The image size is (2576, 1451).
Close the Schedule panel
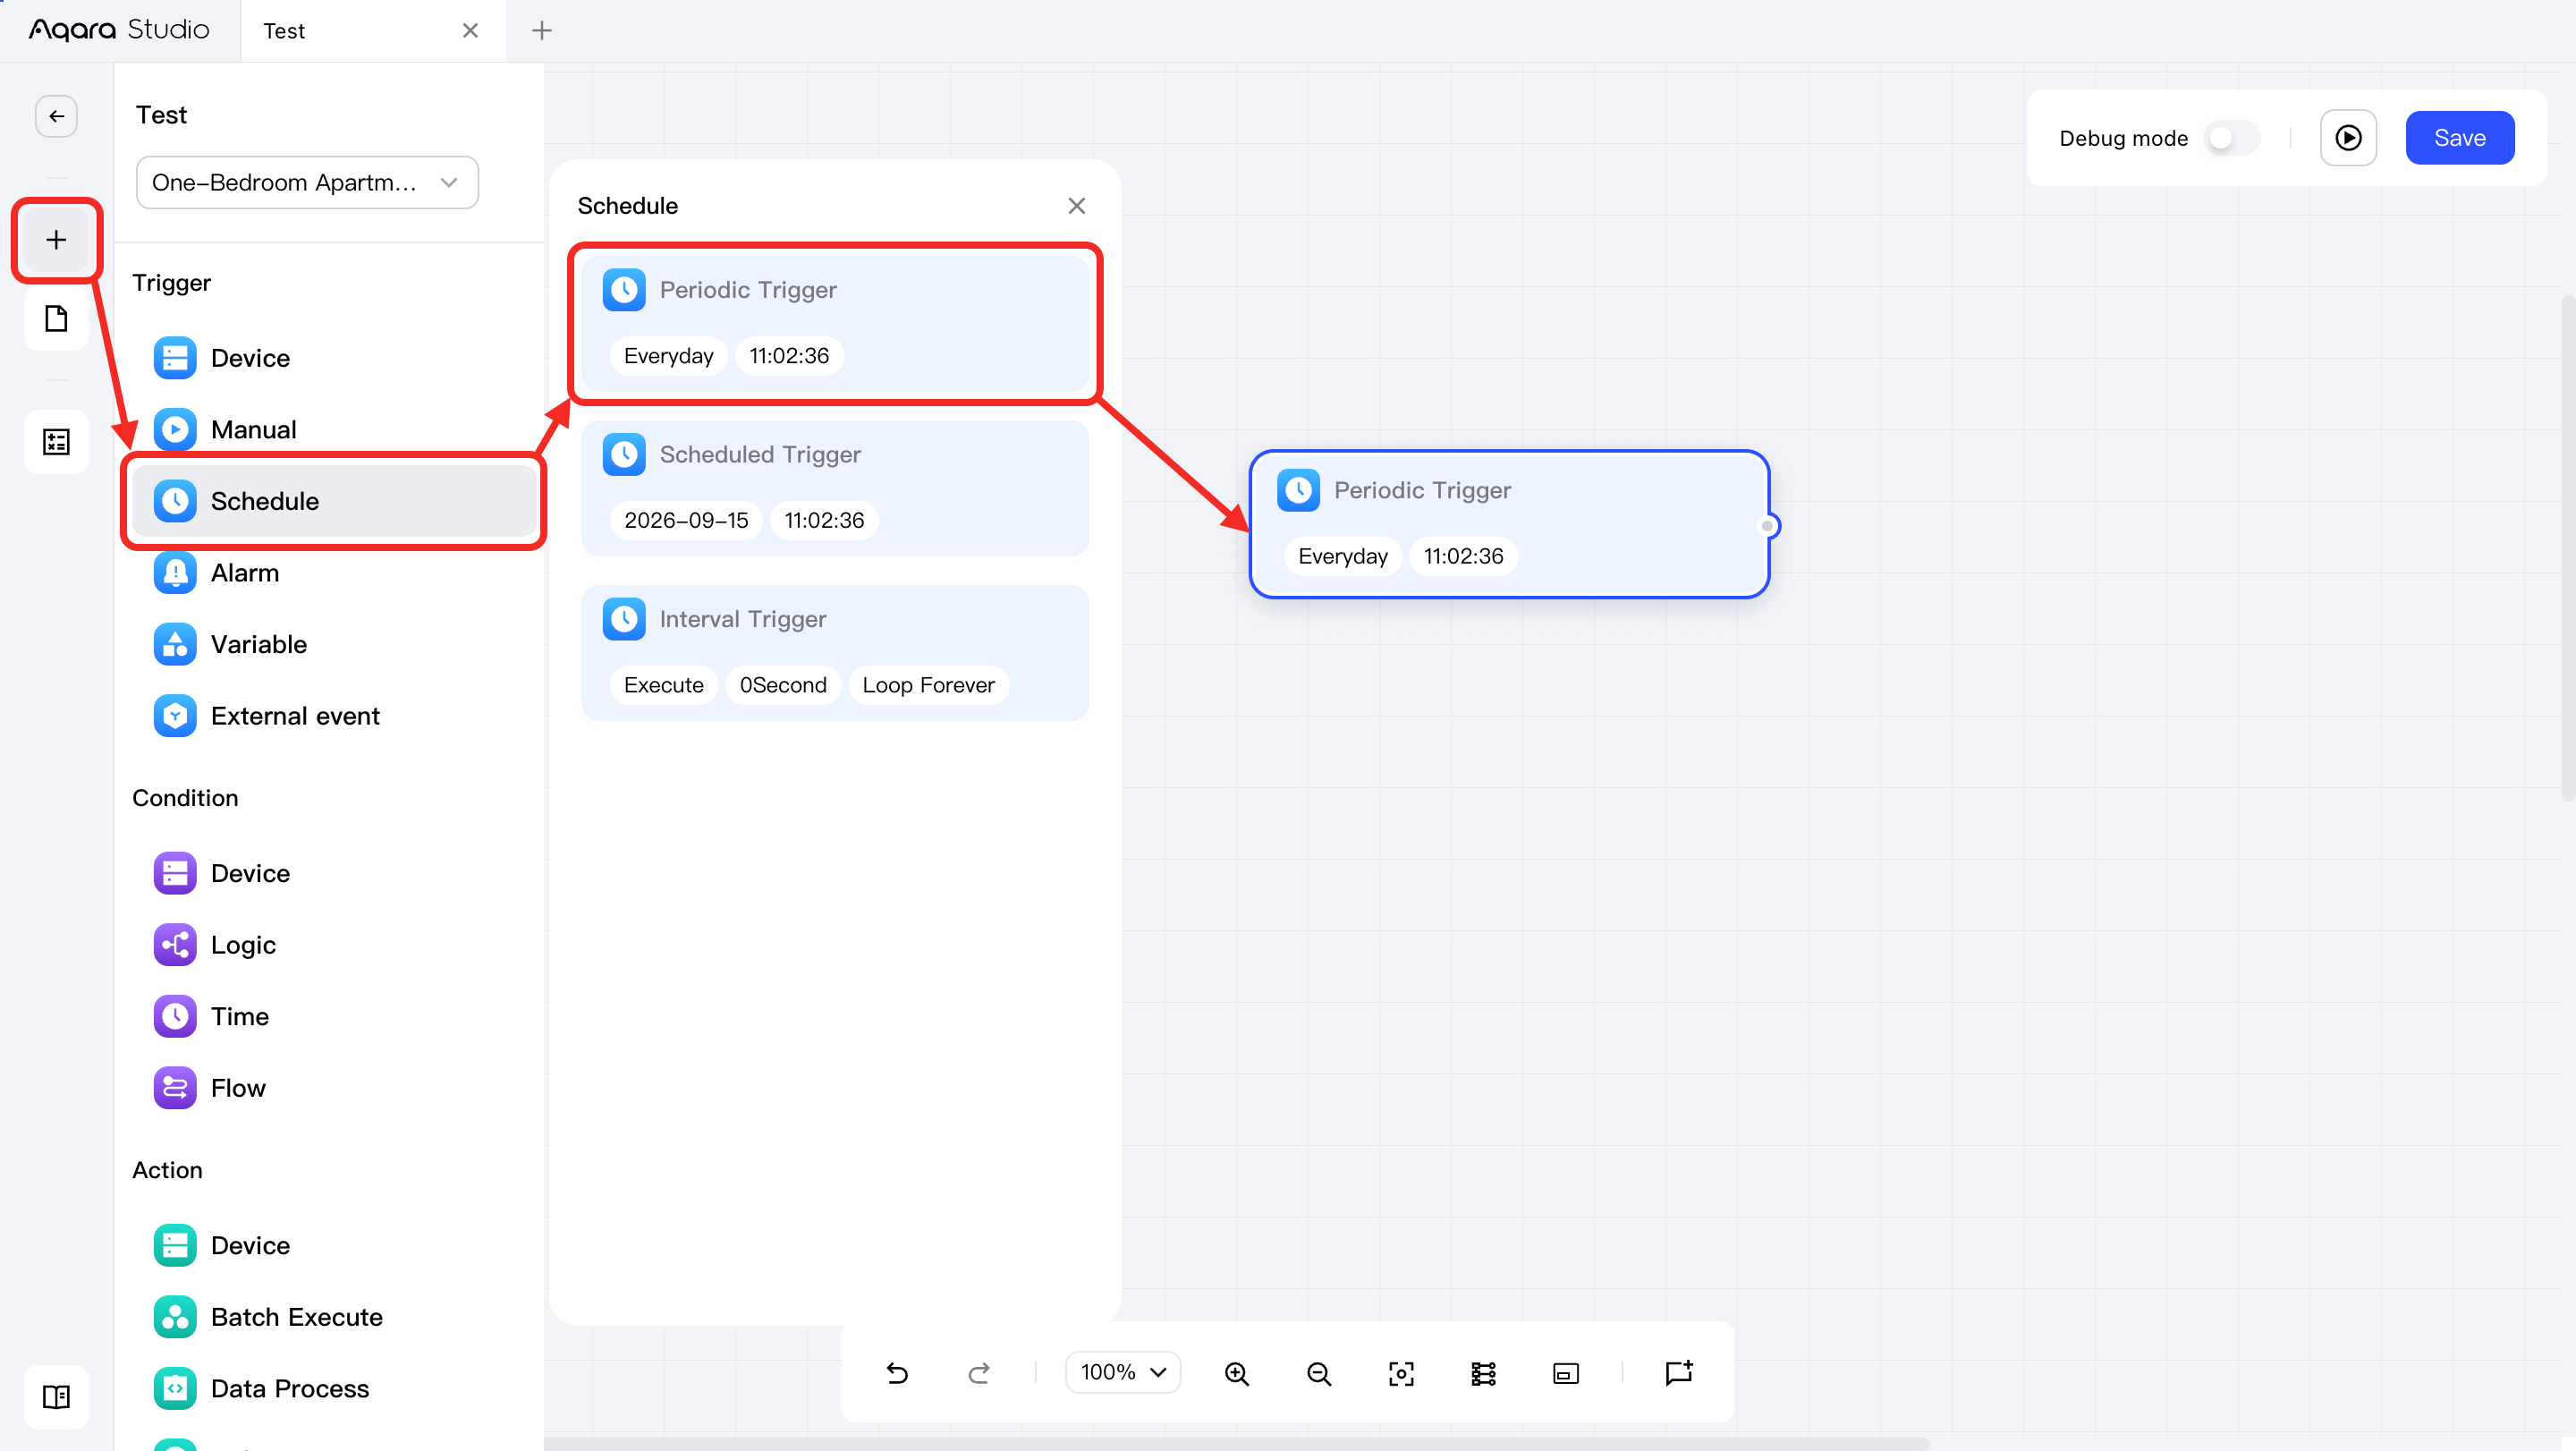[x=1076, y=205]
